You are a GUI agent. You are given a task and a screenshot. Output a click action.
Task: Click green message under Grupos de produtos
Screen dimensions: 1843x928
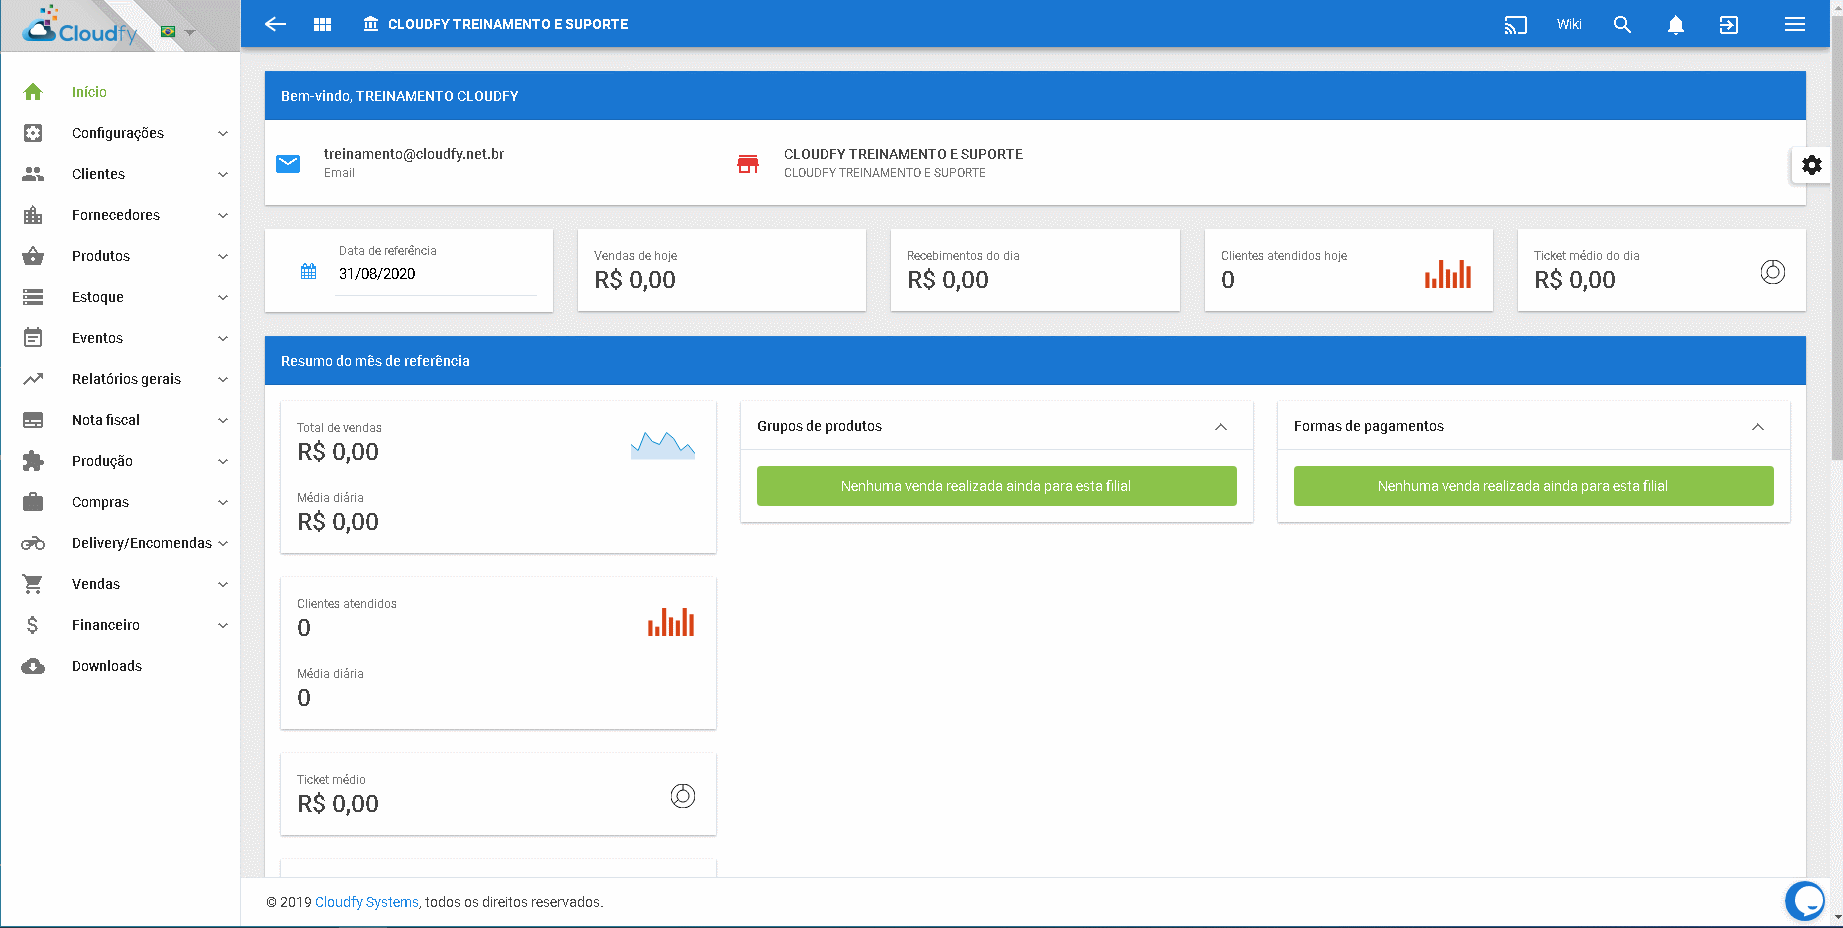(x=996, y=486)
